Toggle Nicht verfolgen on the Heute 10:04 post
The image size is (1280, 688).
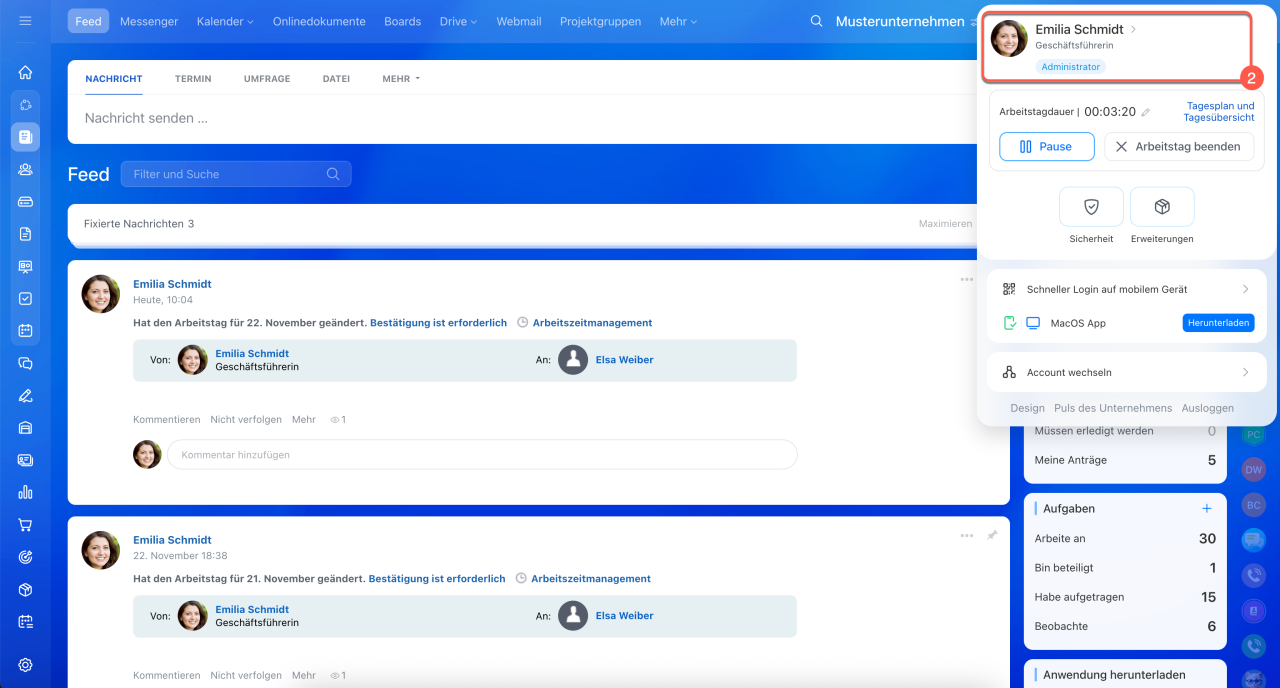tap(246, 420)
